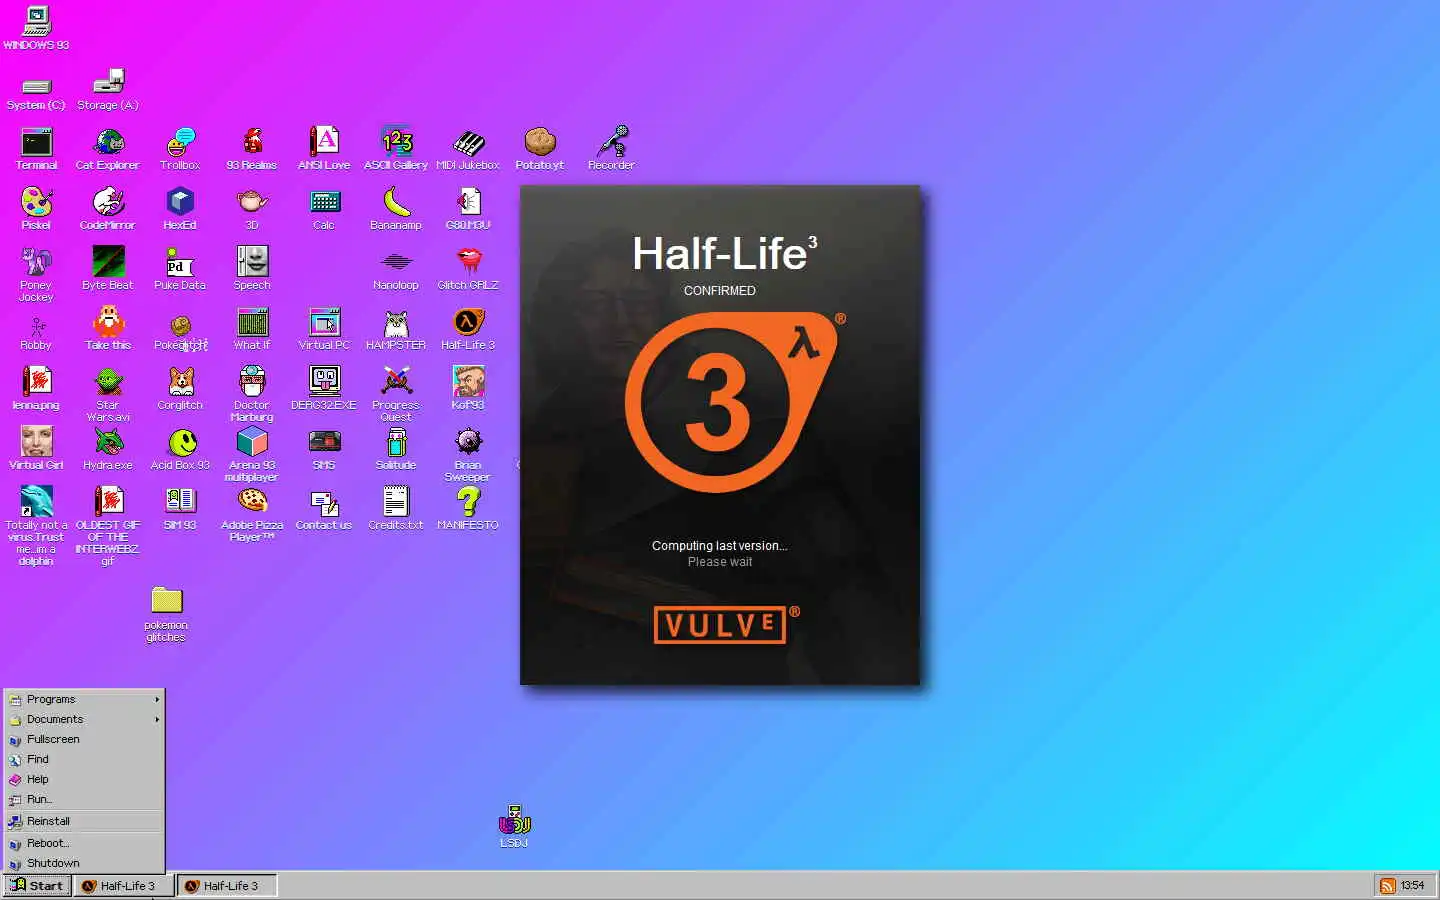Click the RSS feed tray icon

(1387, 886)
